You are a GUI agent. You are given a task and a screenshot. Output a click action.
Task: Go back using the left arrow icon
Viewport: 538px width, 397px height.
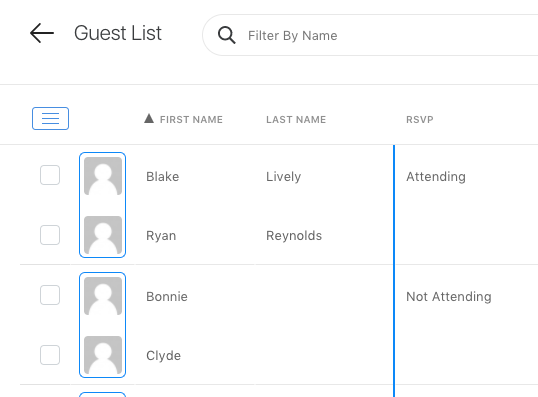[x=42, y=33]
